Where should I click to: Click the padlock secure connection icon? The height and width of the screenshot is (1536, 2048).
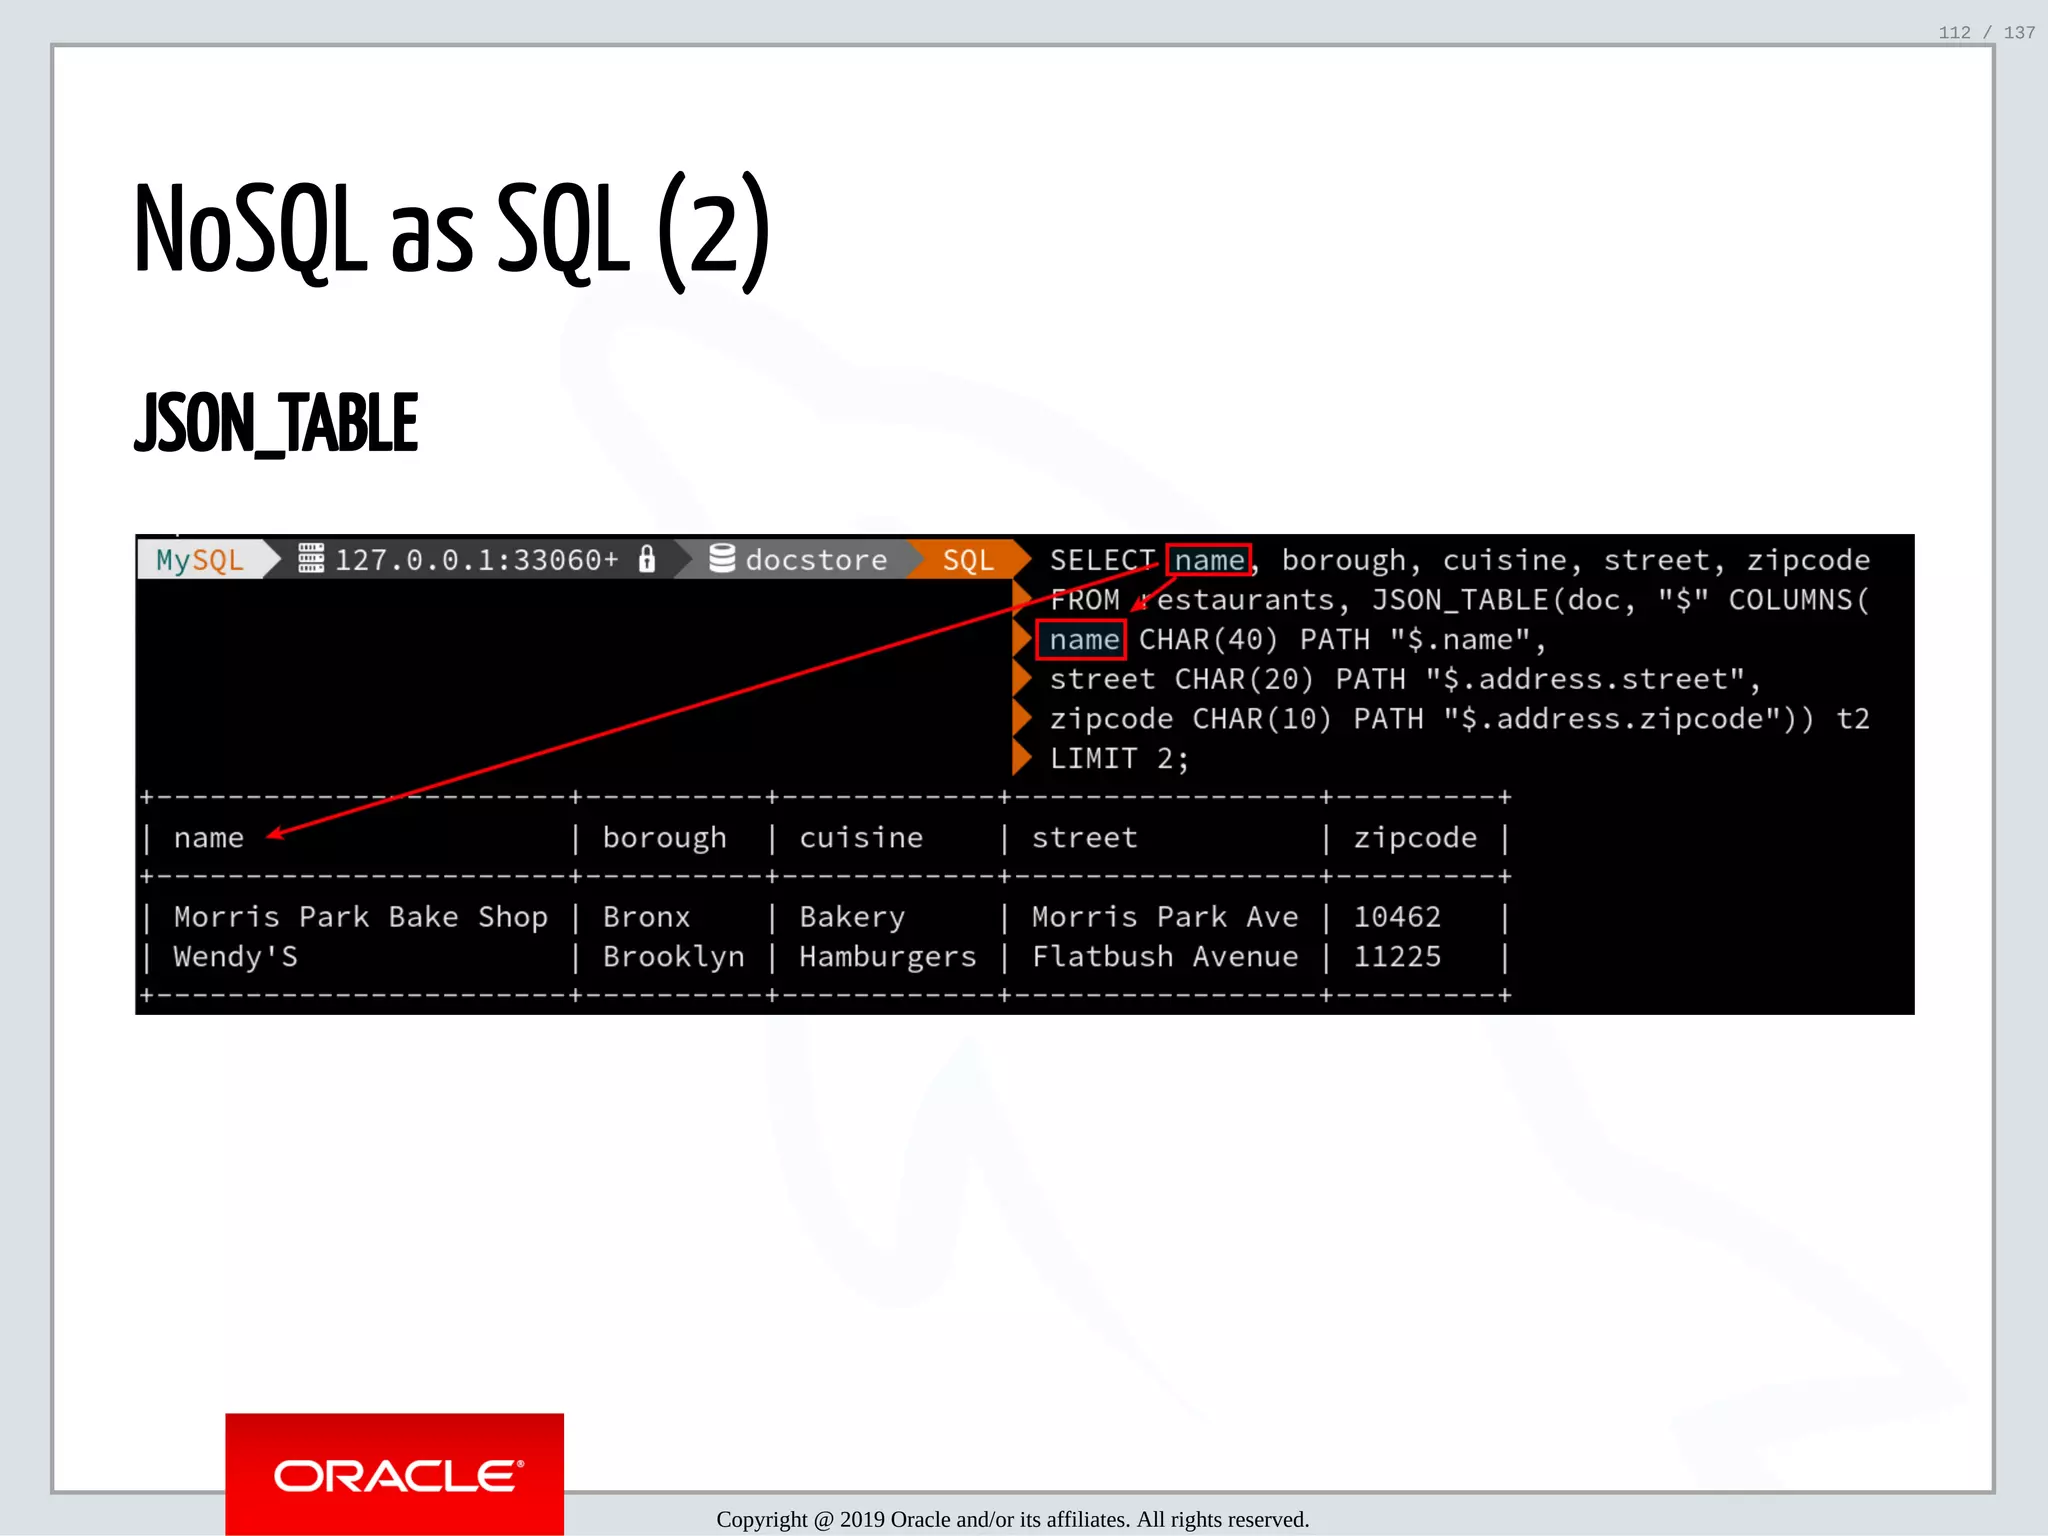tap(647, 558)
